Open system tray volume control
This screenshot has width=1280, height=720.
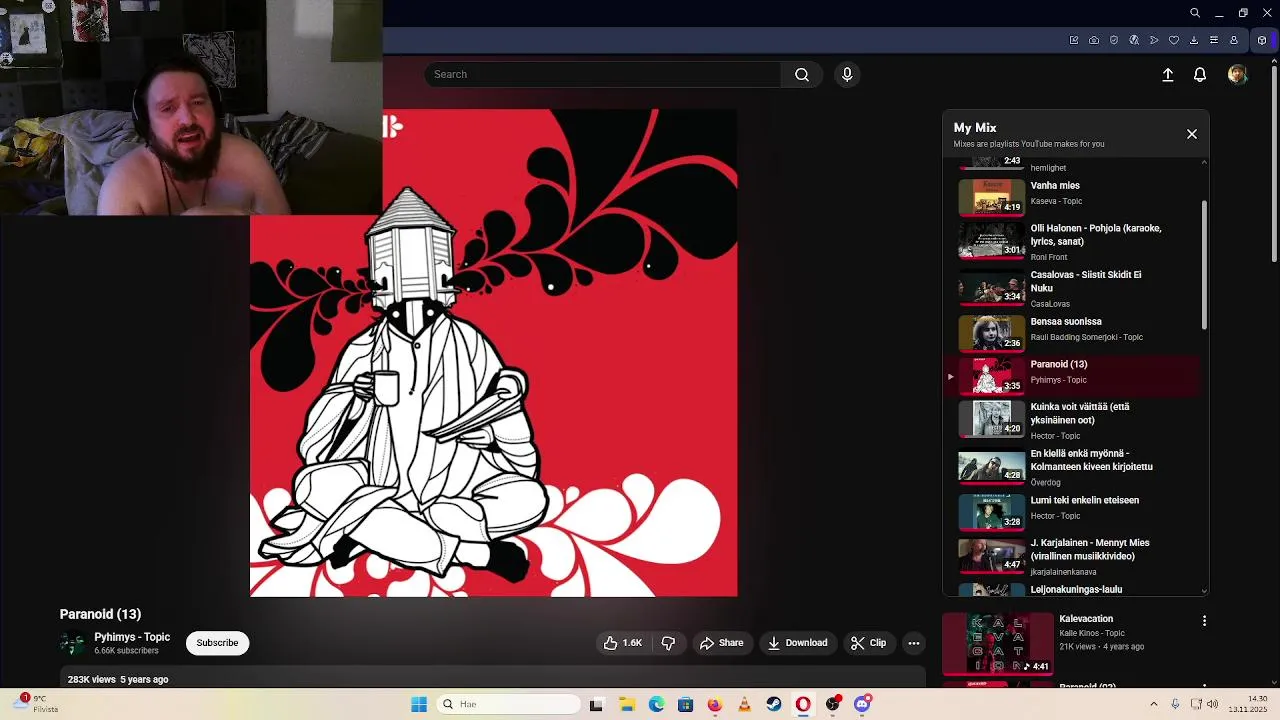tap(1212, 704)
